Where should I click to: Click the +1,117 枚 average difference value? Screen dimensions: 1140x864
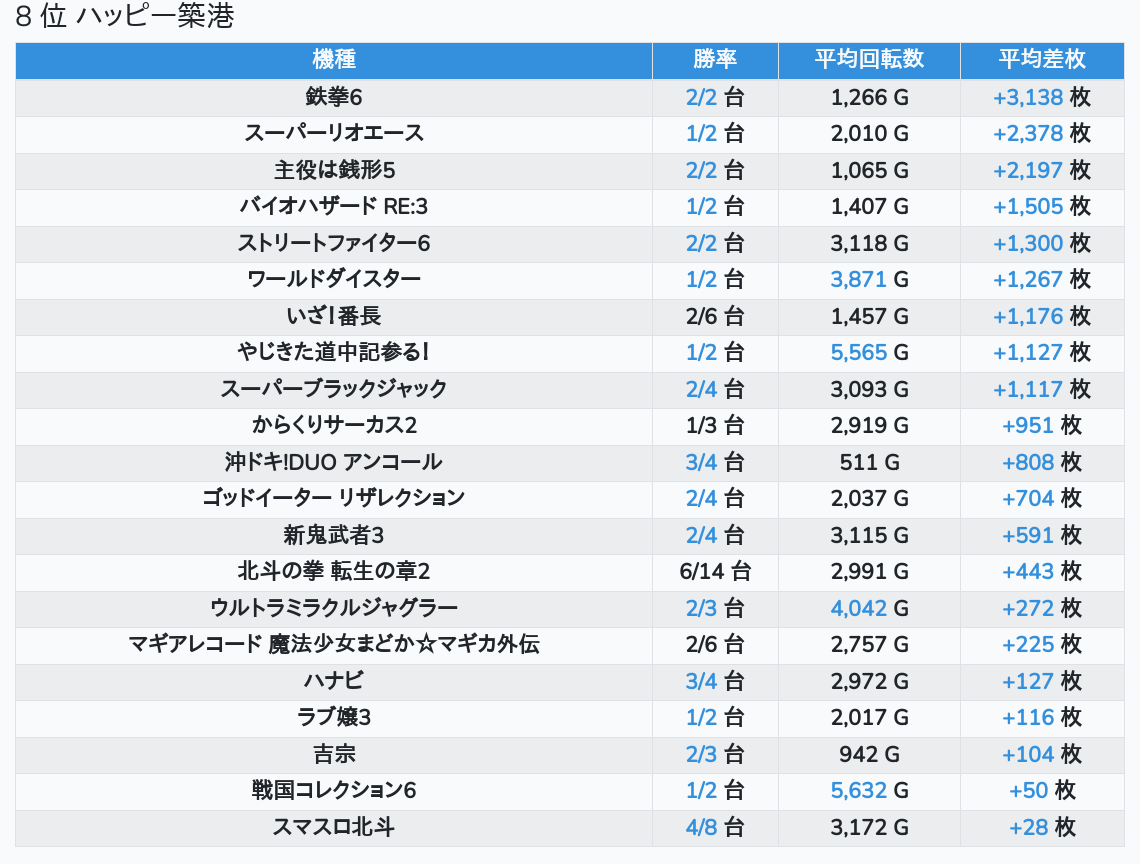tap(1042, 389)
